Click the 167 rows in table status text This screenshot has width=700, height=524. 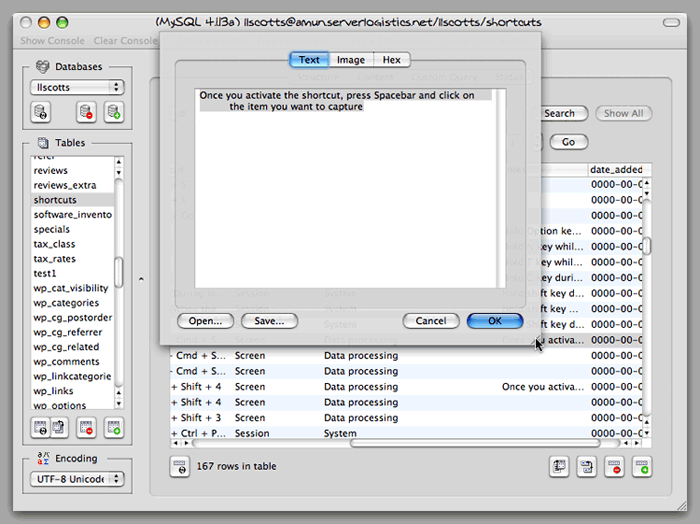(x=237, y=466)
